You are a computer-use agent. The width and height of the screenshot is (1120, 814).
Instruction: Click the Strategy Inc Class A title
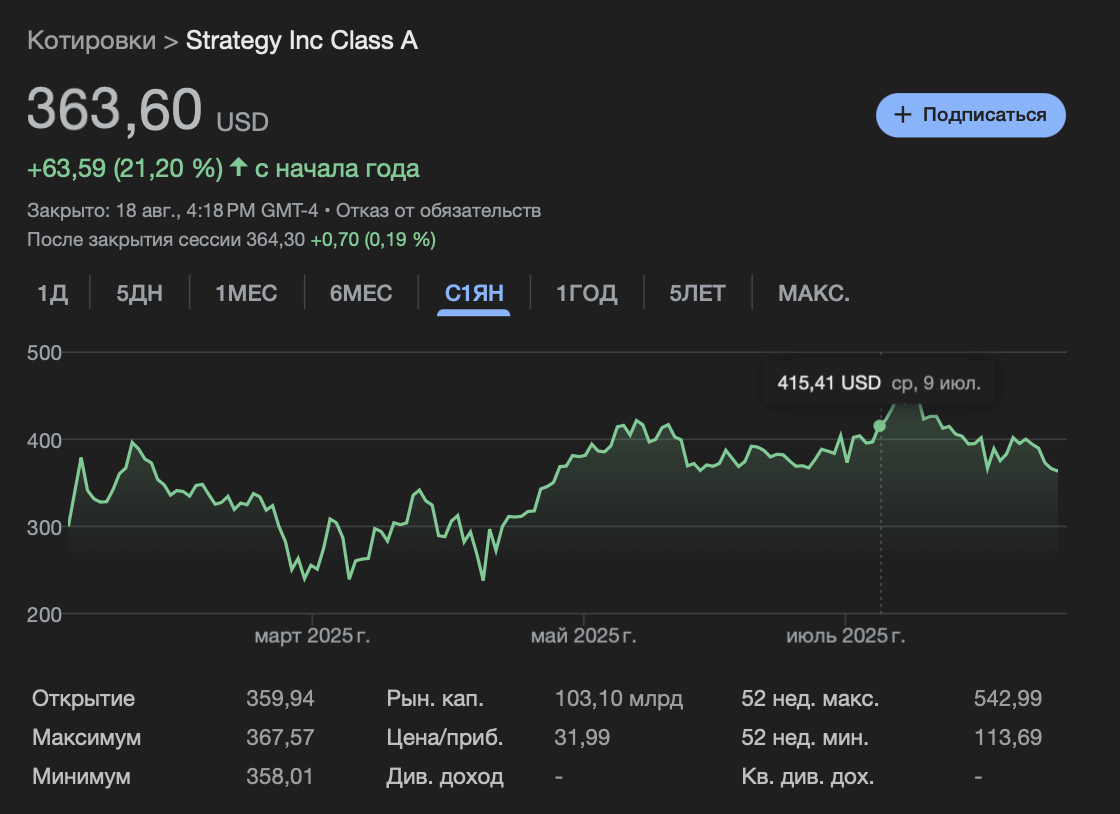[x=301, y=41]
